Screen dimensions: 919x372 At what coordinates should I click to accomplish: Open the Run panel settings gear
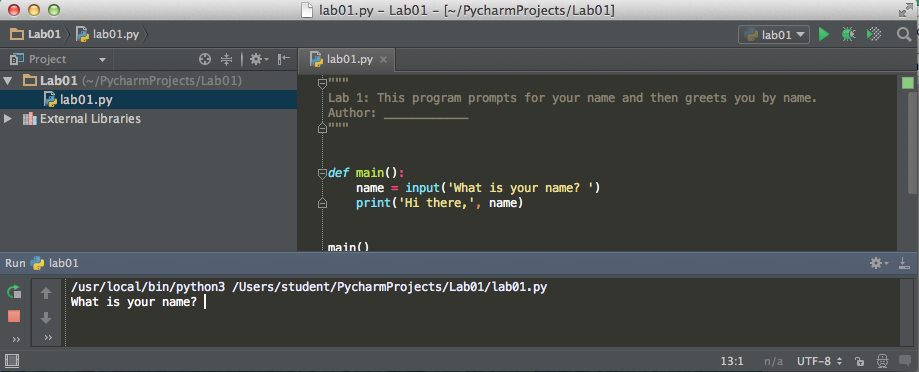[878, 263]
